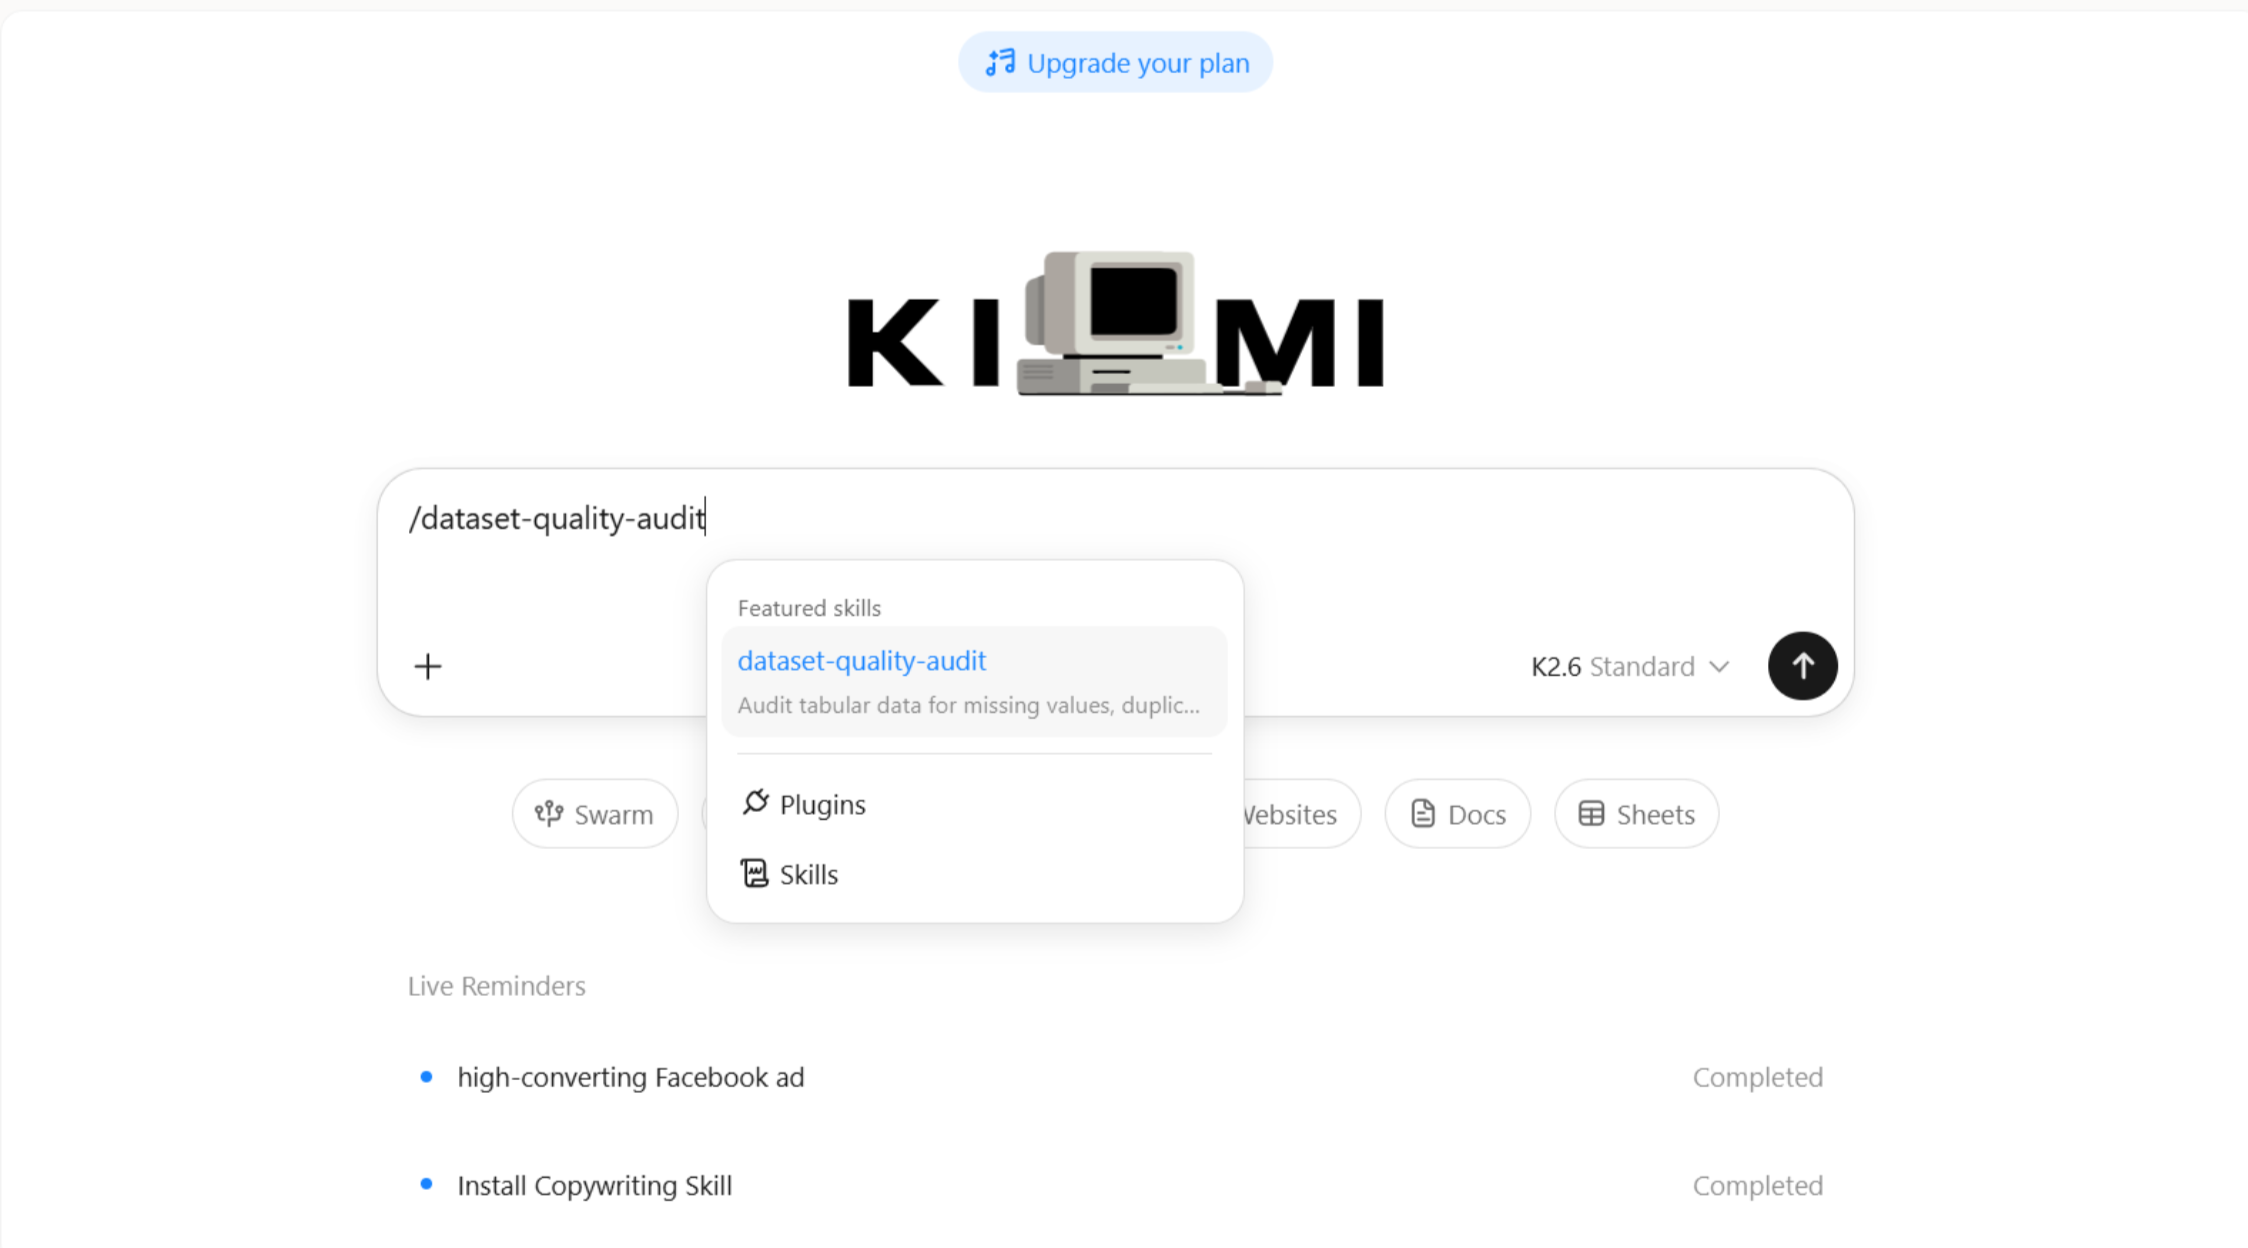This screenshot has width=2248, height=1248.
Task: Open the K2.6 Standard model selector
Action: point(1630,667)
